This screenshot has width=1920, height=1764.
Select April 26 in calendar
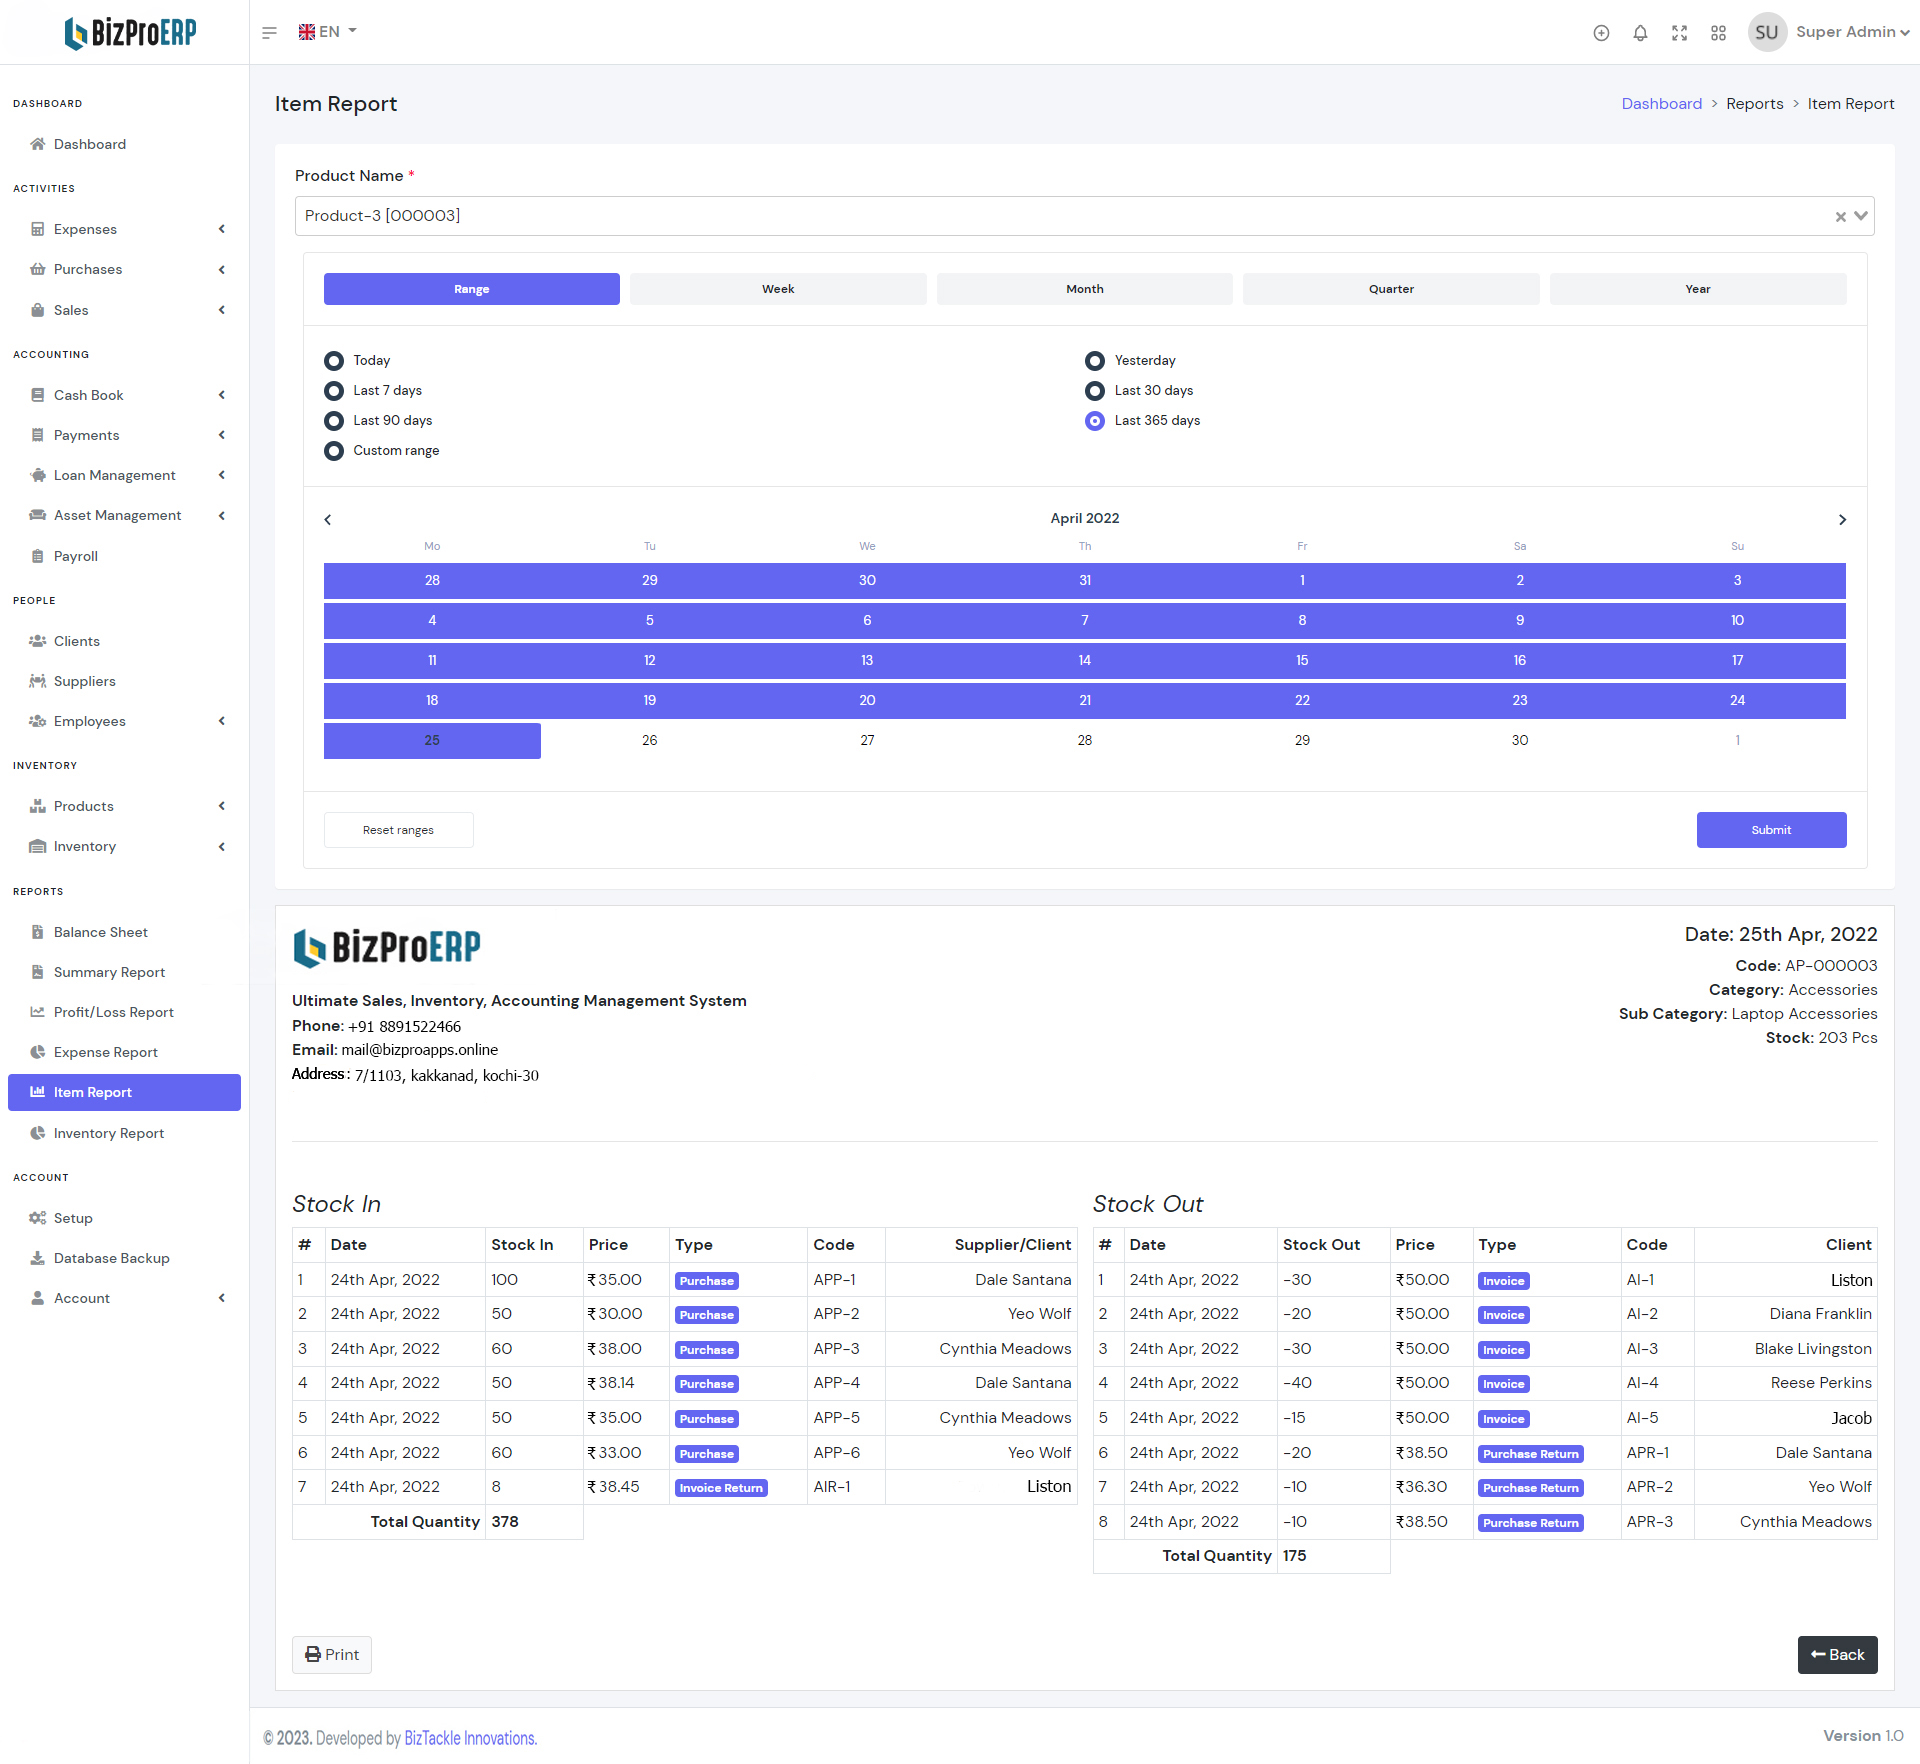[650, 741]
